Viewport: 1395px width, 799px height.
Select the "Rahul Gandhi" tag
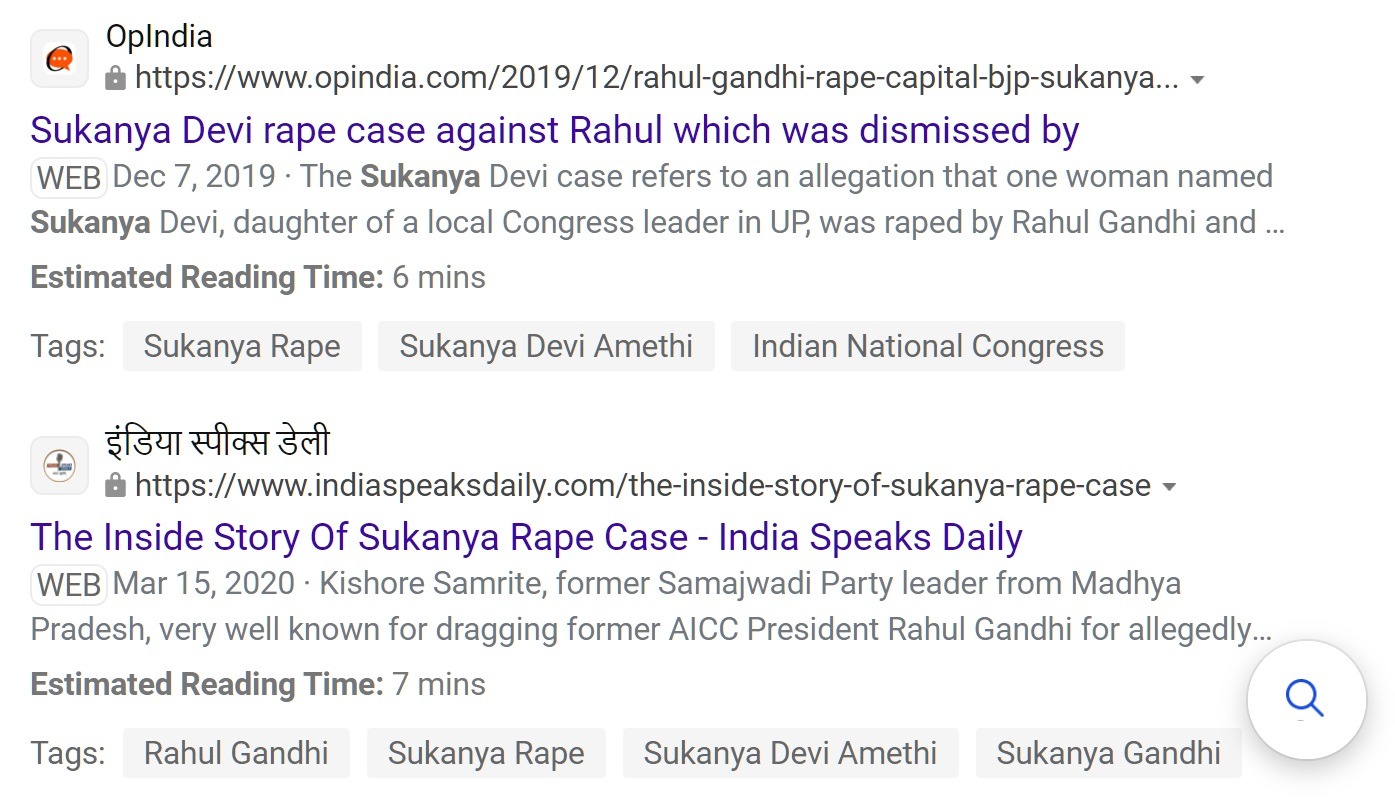tap(236, 753)
